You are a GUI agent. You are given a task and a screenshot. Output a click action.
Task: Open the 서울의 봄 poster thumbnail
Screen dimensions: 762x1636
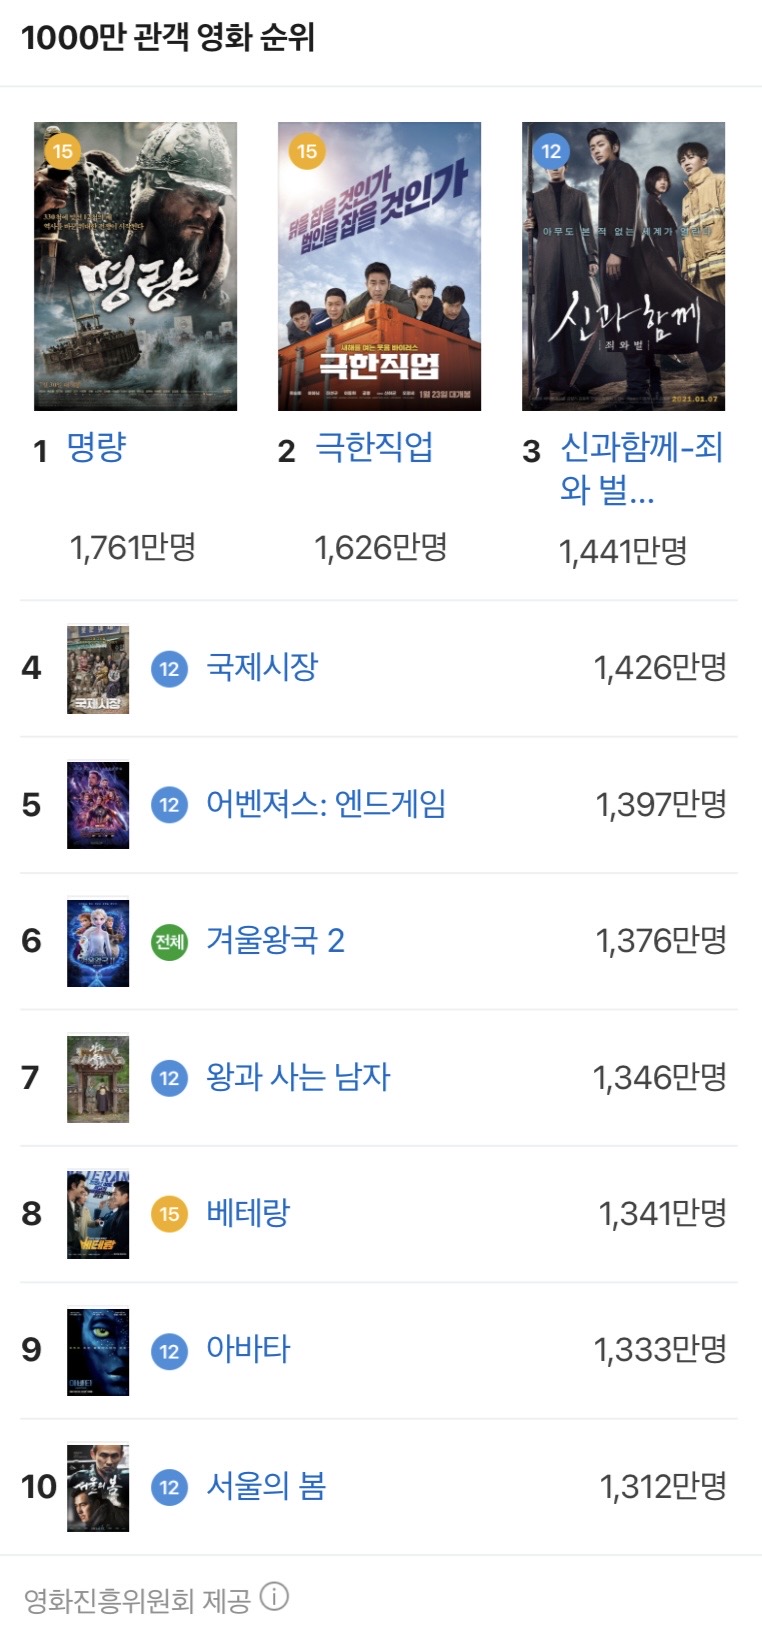98,1488
